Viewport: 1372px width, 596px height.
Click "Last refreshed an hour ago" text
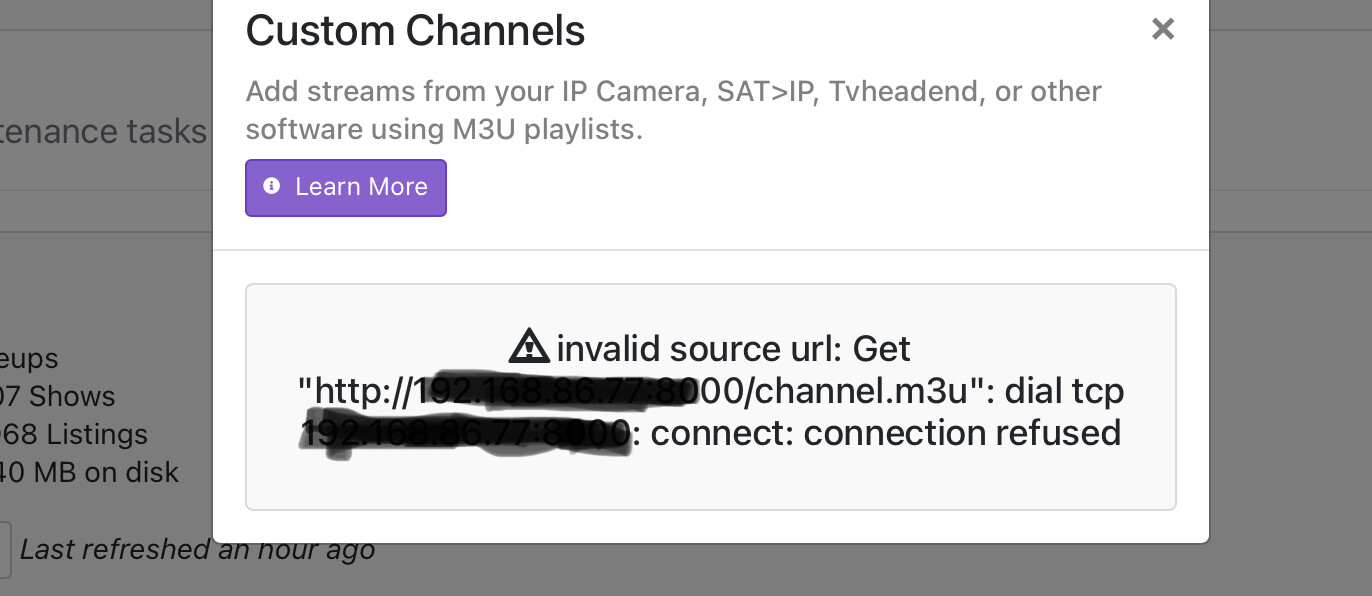197,549
